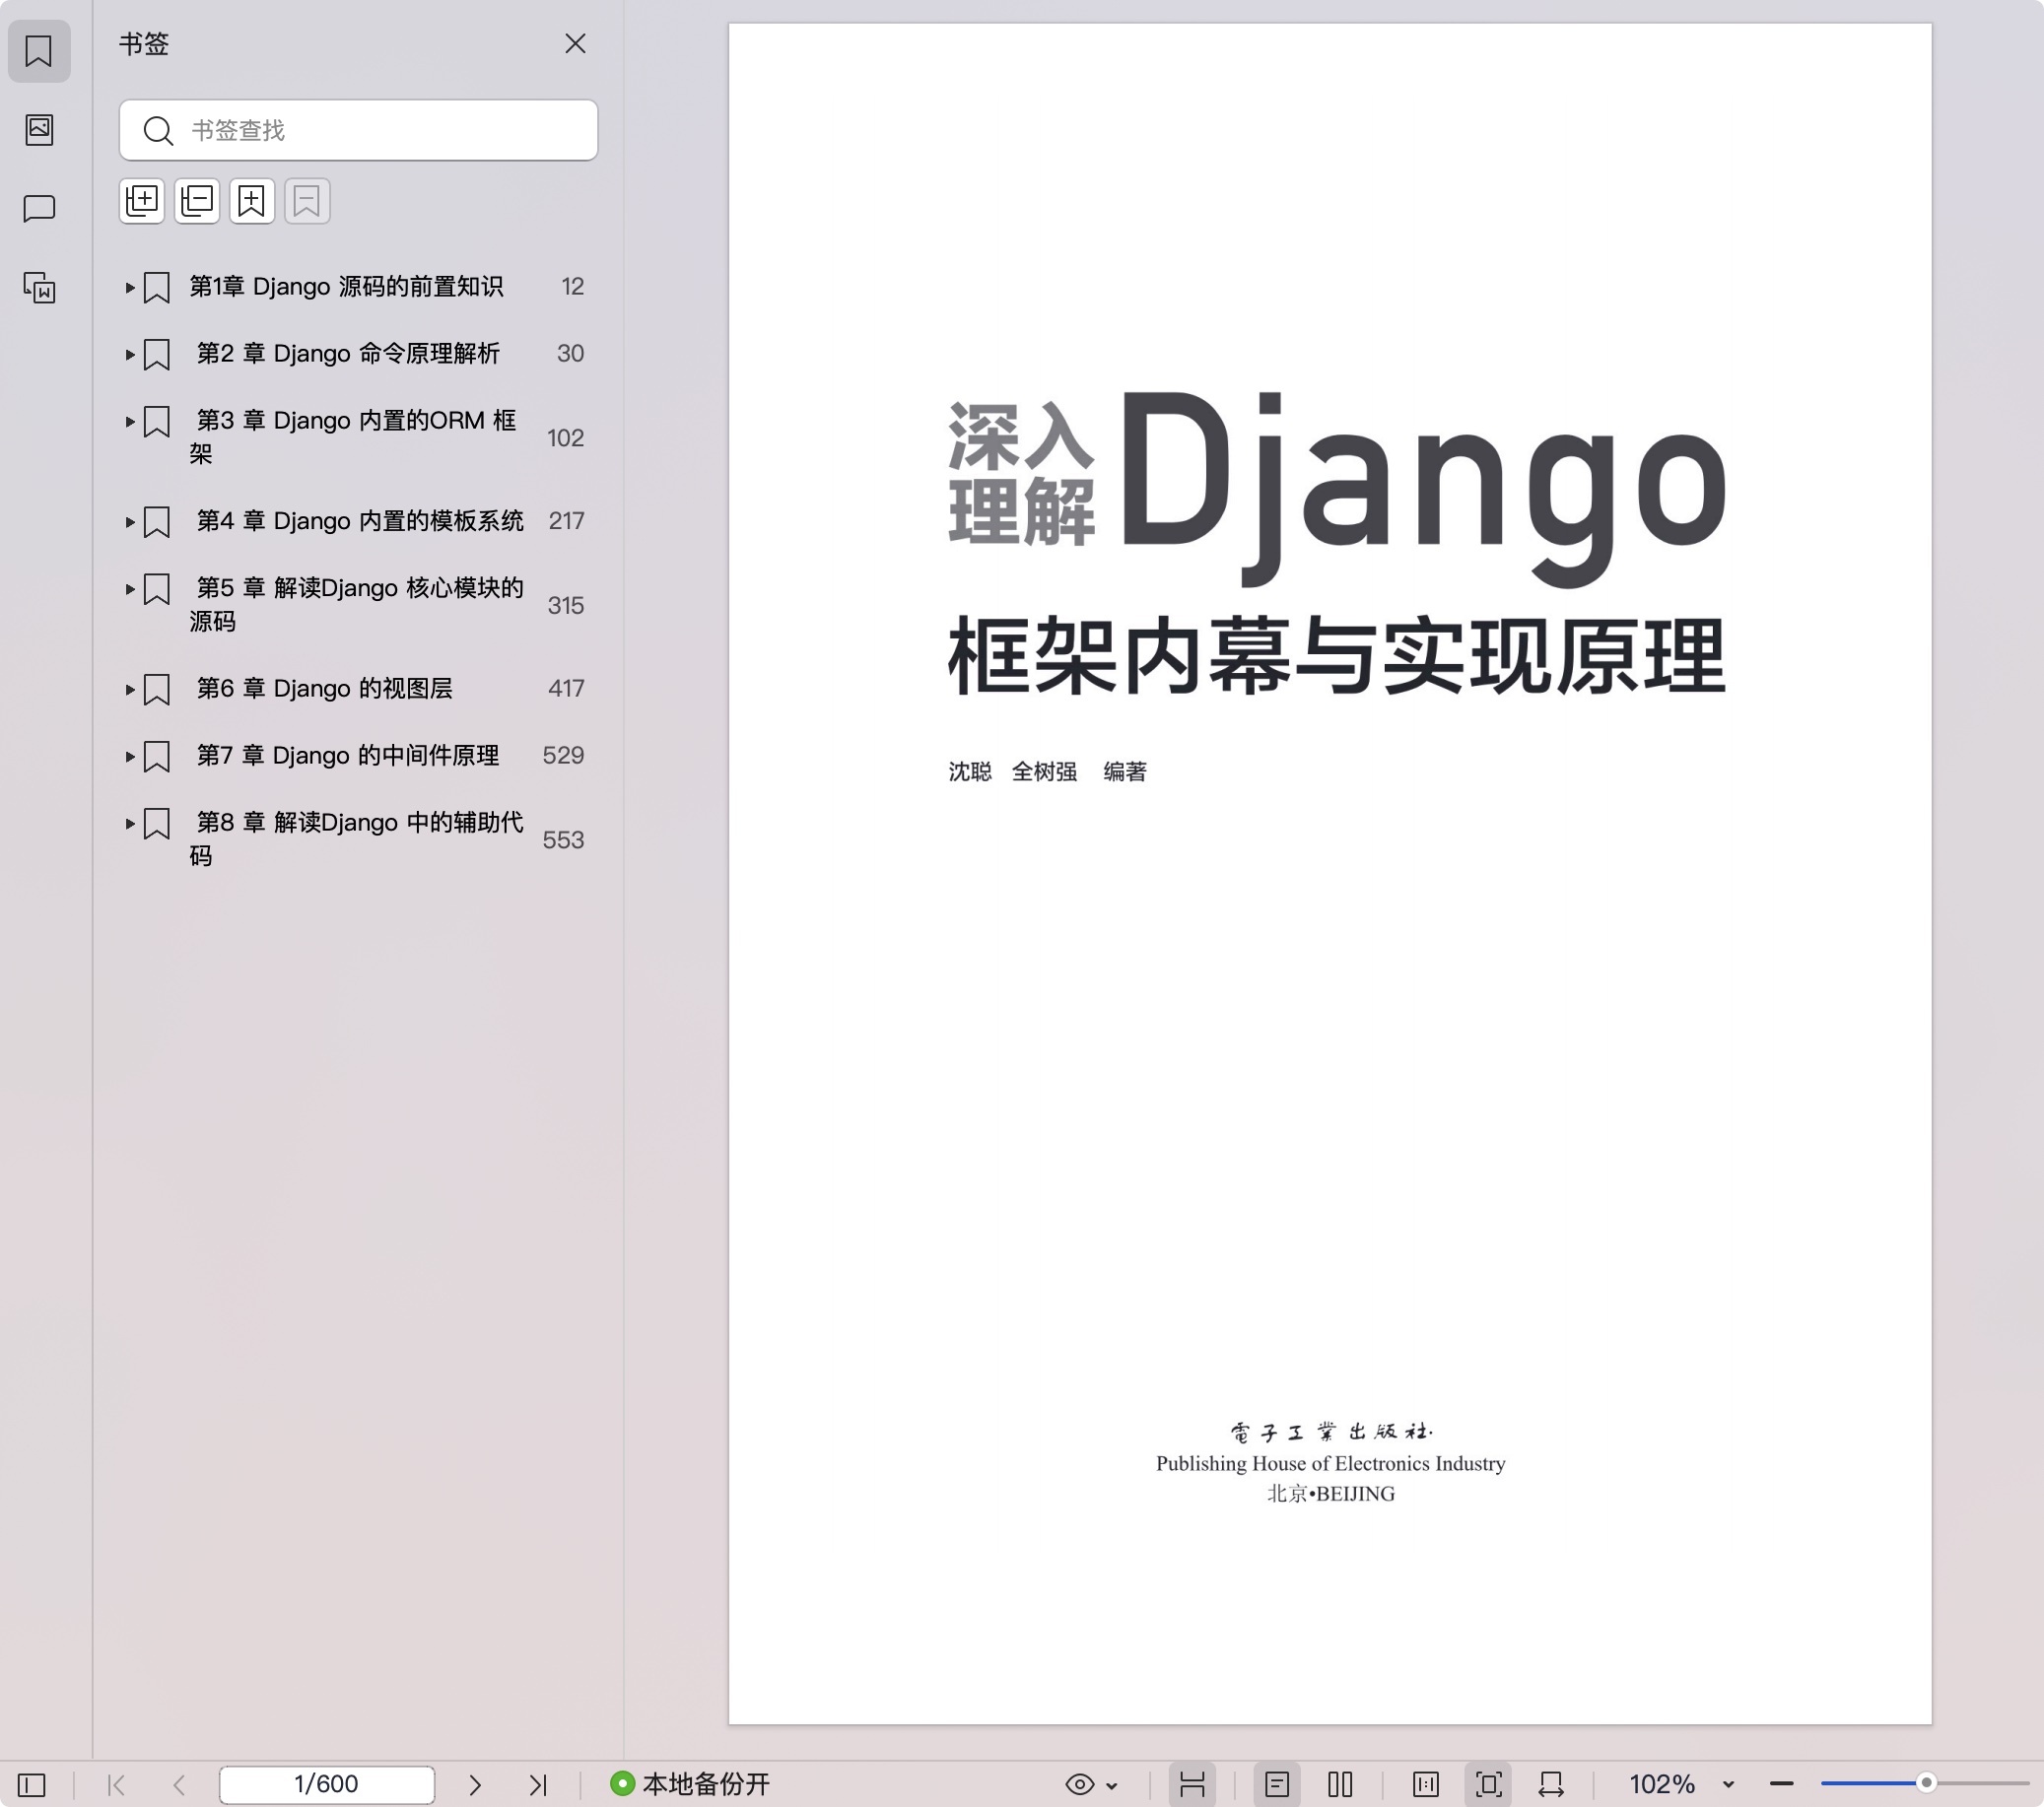Click page number 12 of chapter 1
The height and width of the screenshot is (1807, 2044).
click(x=572, y=287)
